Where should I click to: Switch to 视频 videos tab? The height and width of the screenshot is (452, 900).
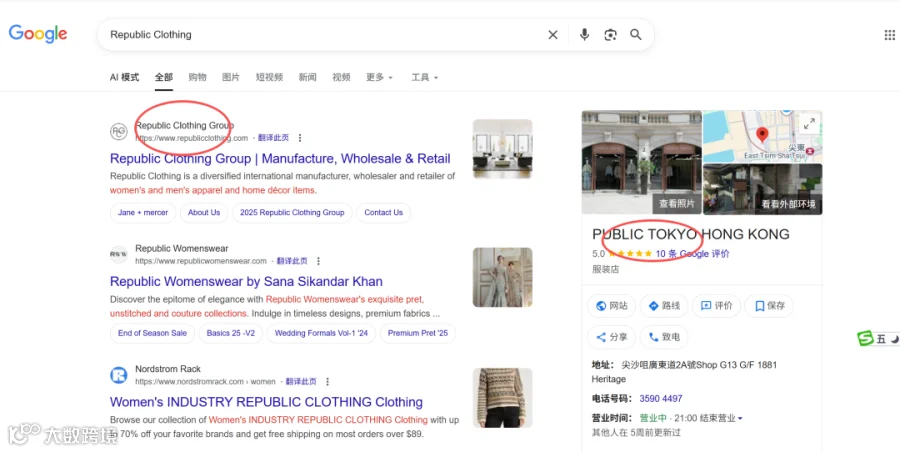point(341,78)
